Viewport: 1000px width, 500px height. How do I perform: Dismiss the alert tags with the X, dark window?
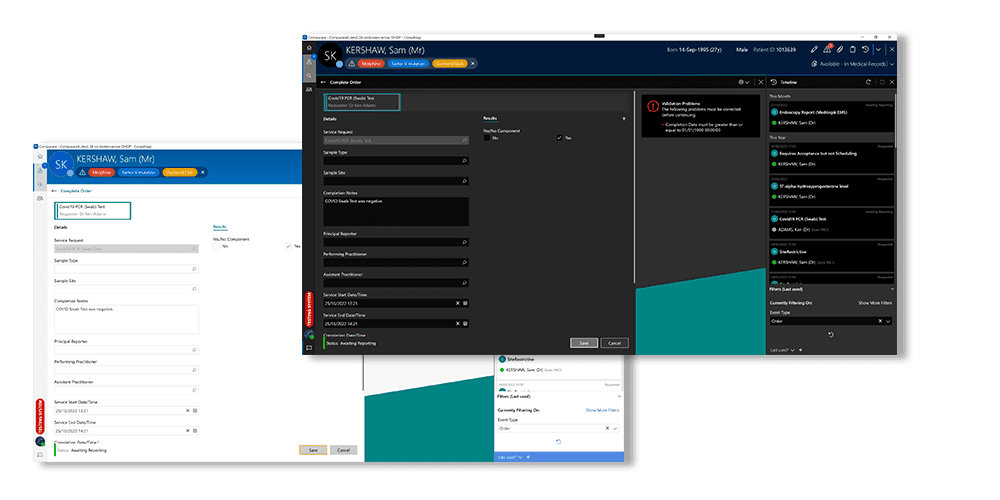(x=473, y=64)
